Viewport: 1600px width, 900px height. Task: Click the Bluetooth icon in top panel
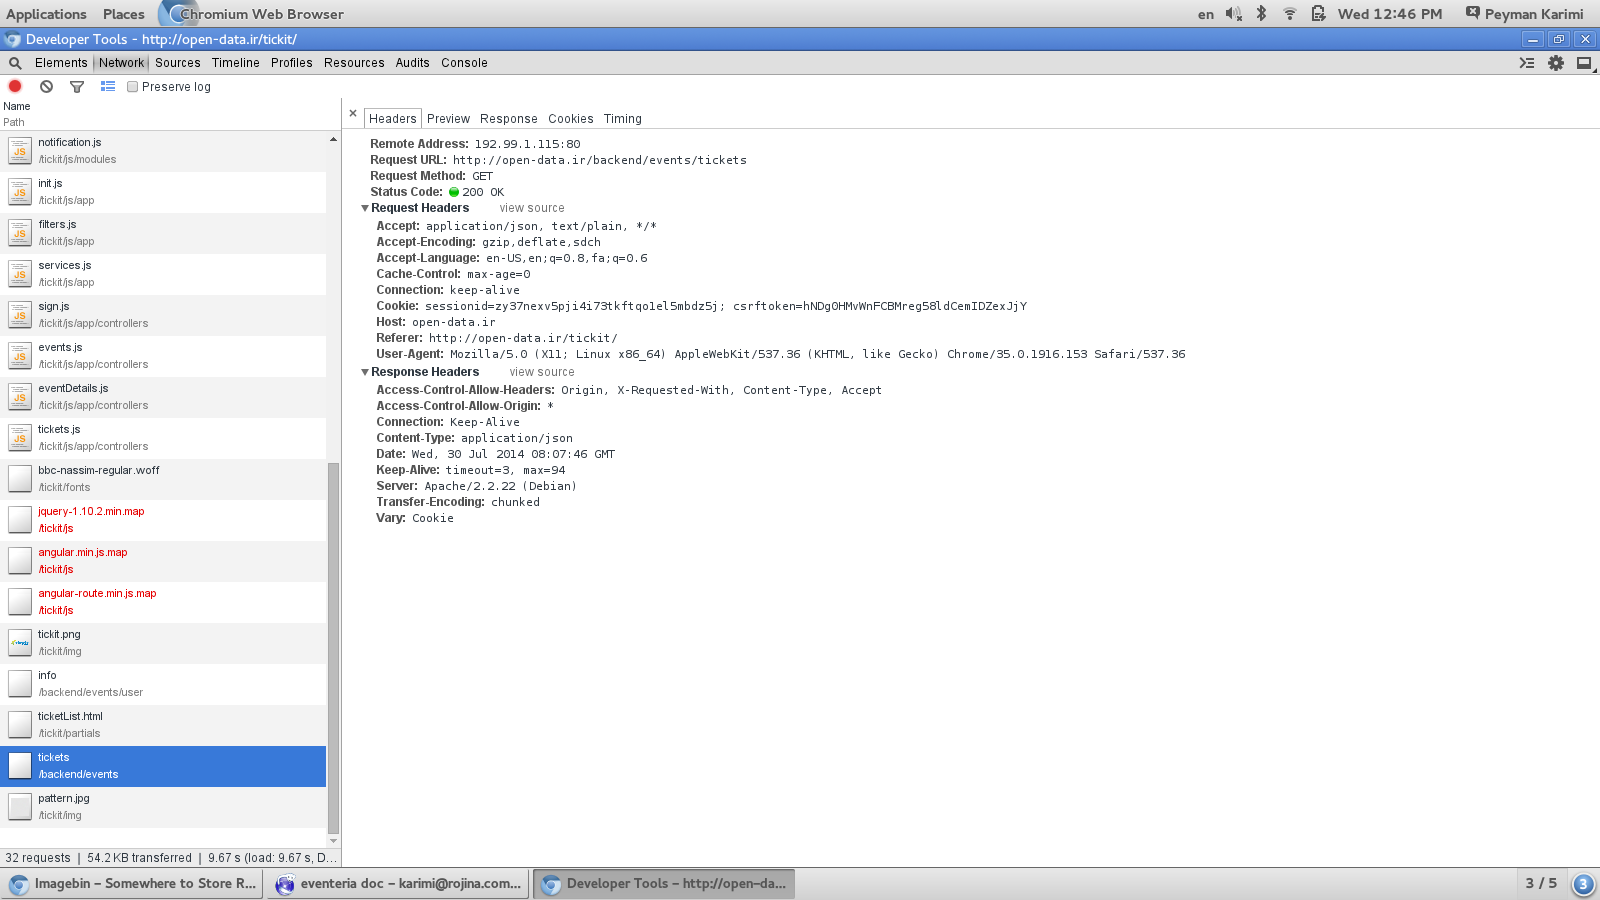click(1262, 14)
